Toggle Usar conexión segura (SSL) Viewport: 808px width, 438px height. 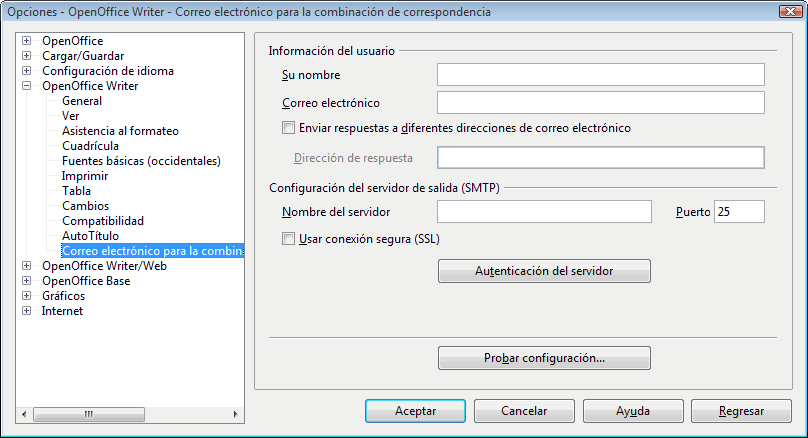(x=288, y=239)
